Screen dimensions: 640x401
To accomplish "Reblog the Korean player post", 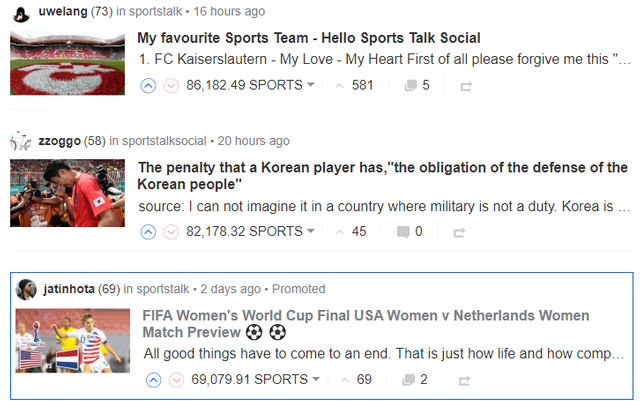I will coord(459,232).
